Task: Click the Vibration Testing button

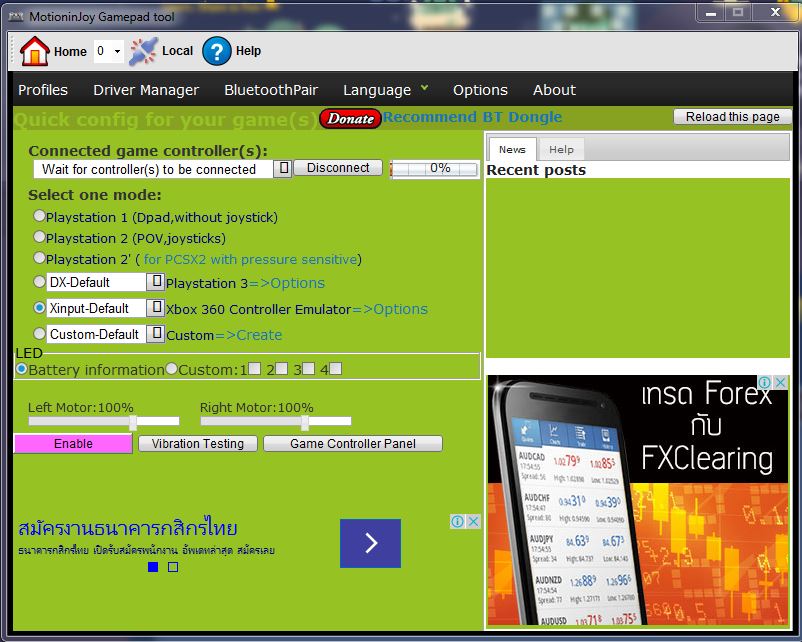Action: click(x=198, y=444)
